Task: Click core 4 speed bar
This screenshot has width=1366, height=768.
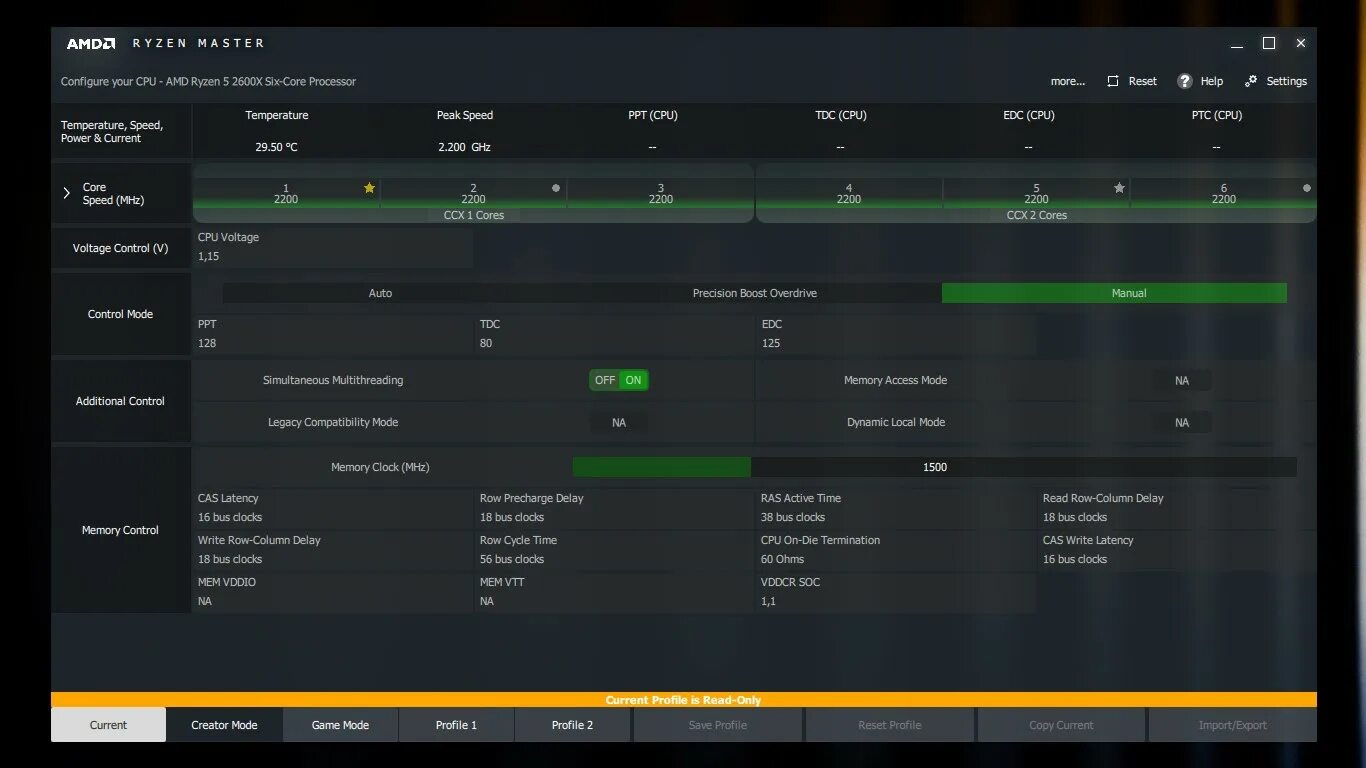Action: [x=849, y=193]
